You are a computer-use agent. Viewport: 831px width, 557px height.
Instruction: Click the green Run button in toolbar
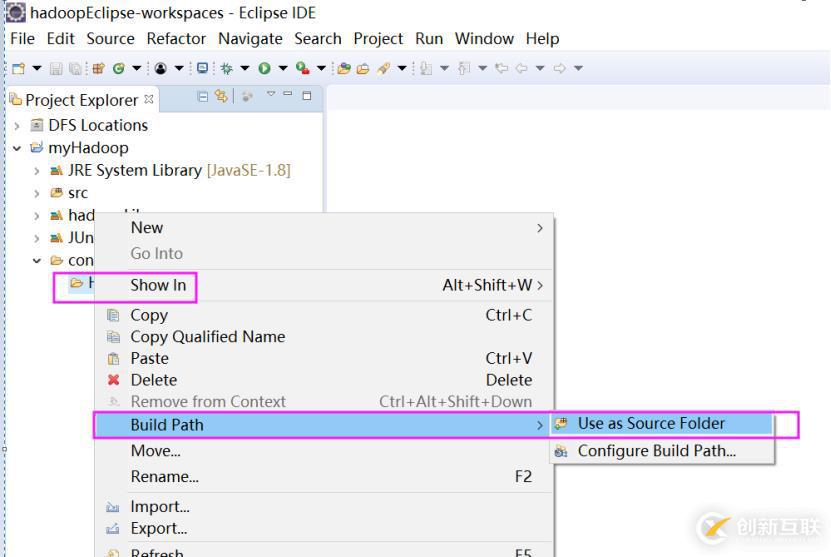click(x=264, y=68)
